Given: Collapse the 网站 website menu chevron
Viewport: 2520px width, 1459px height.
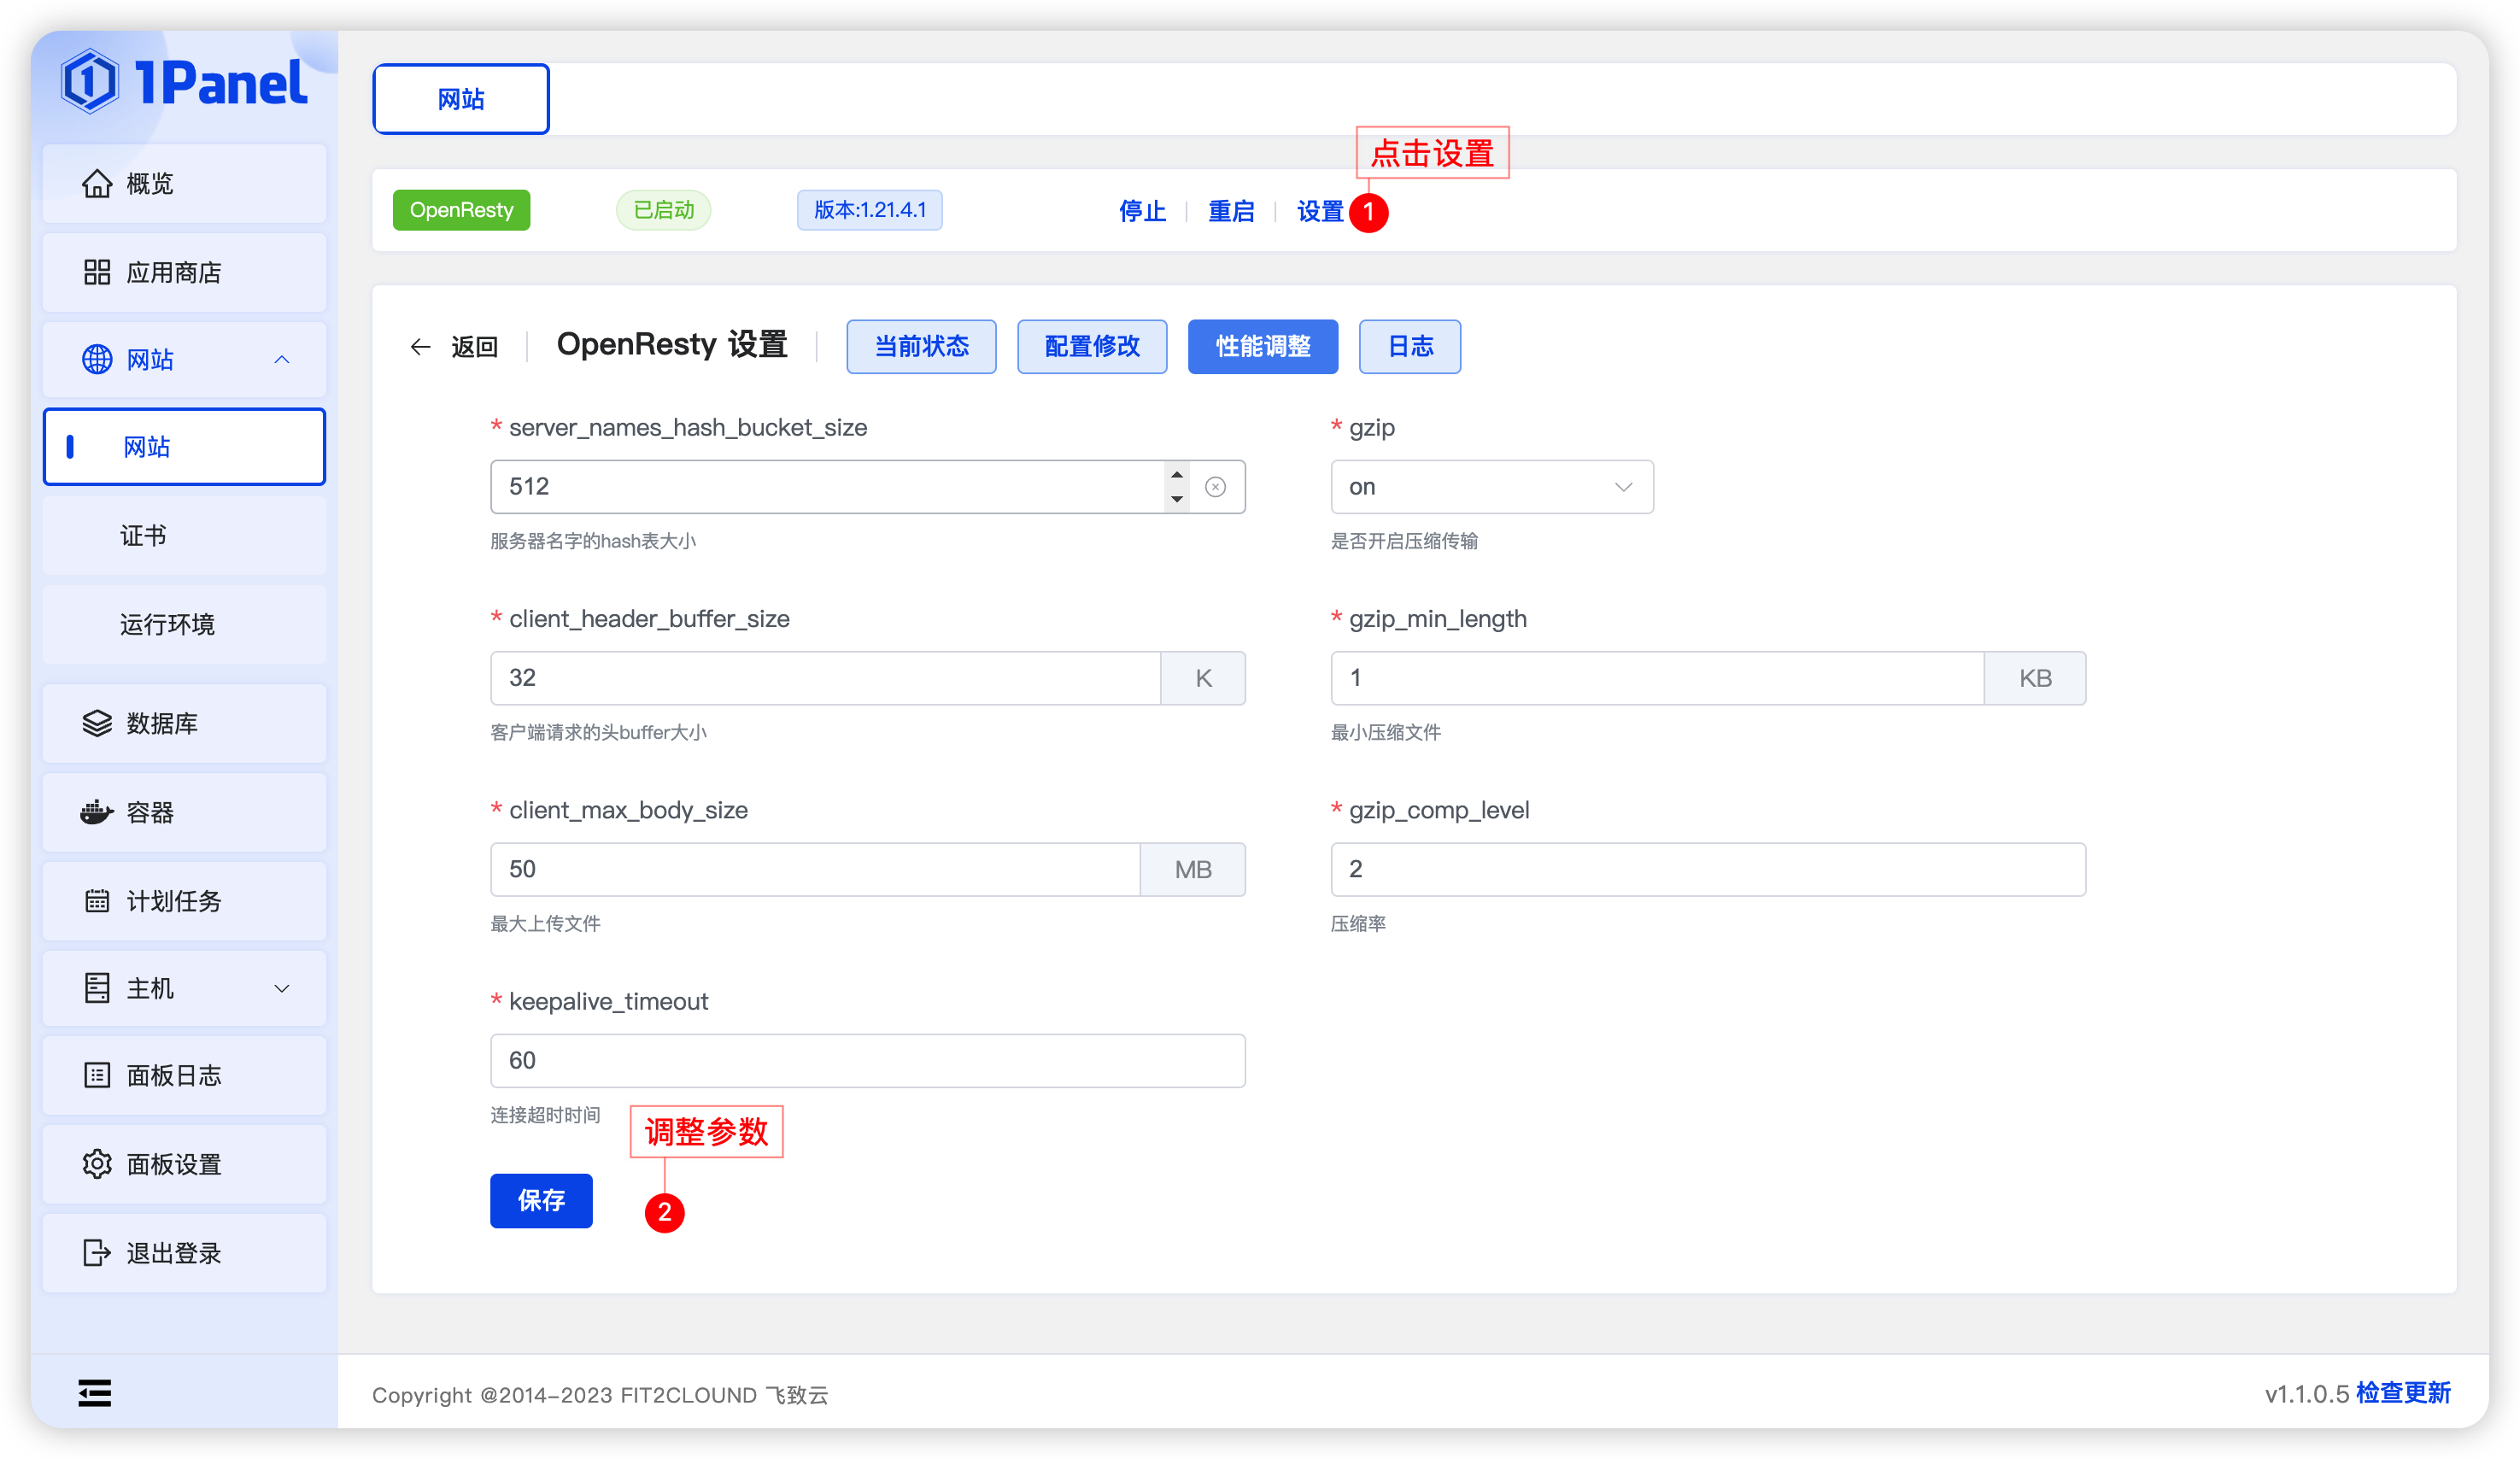Looking at the screenshot, I should tap(281, 359).
